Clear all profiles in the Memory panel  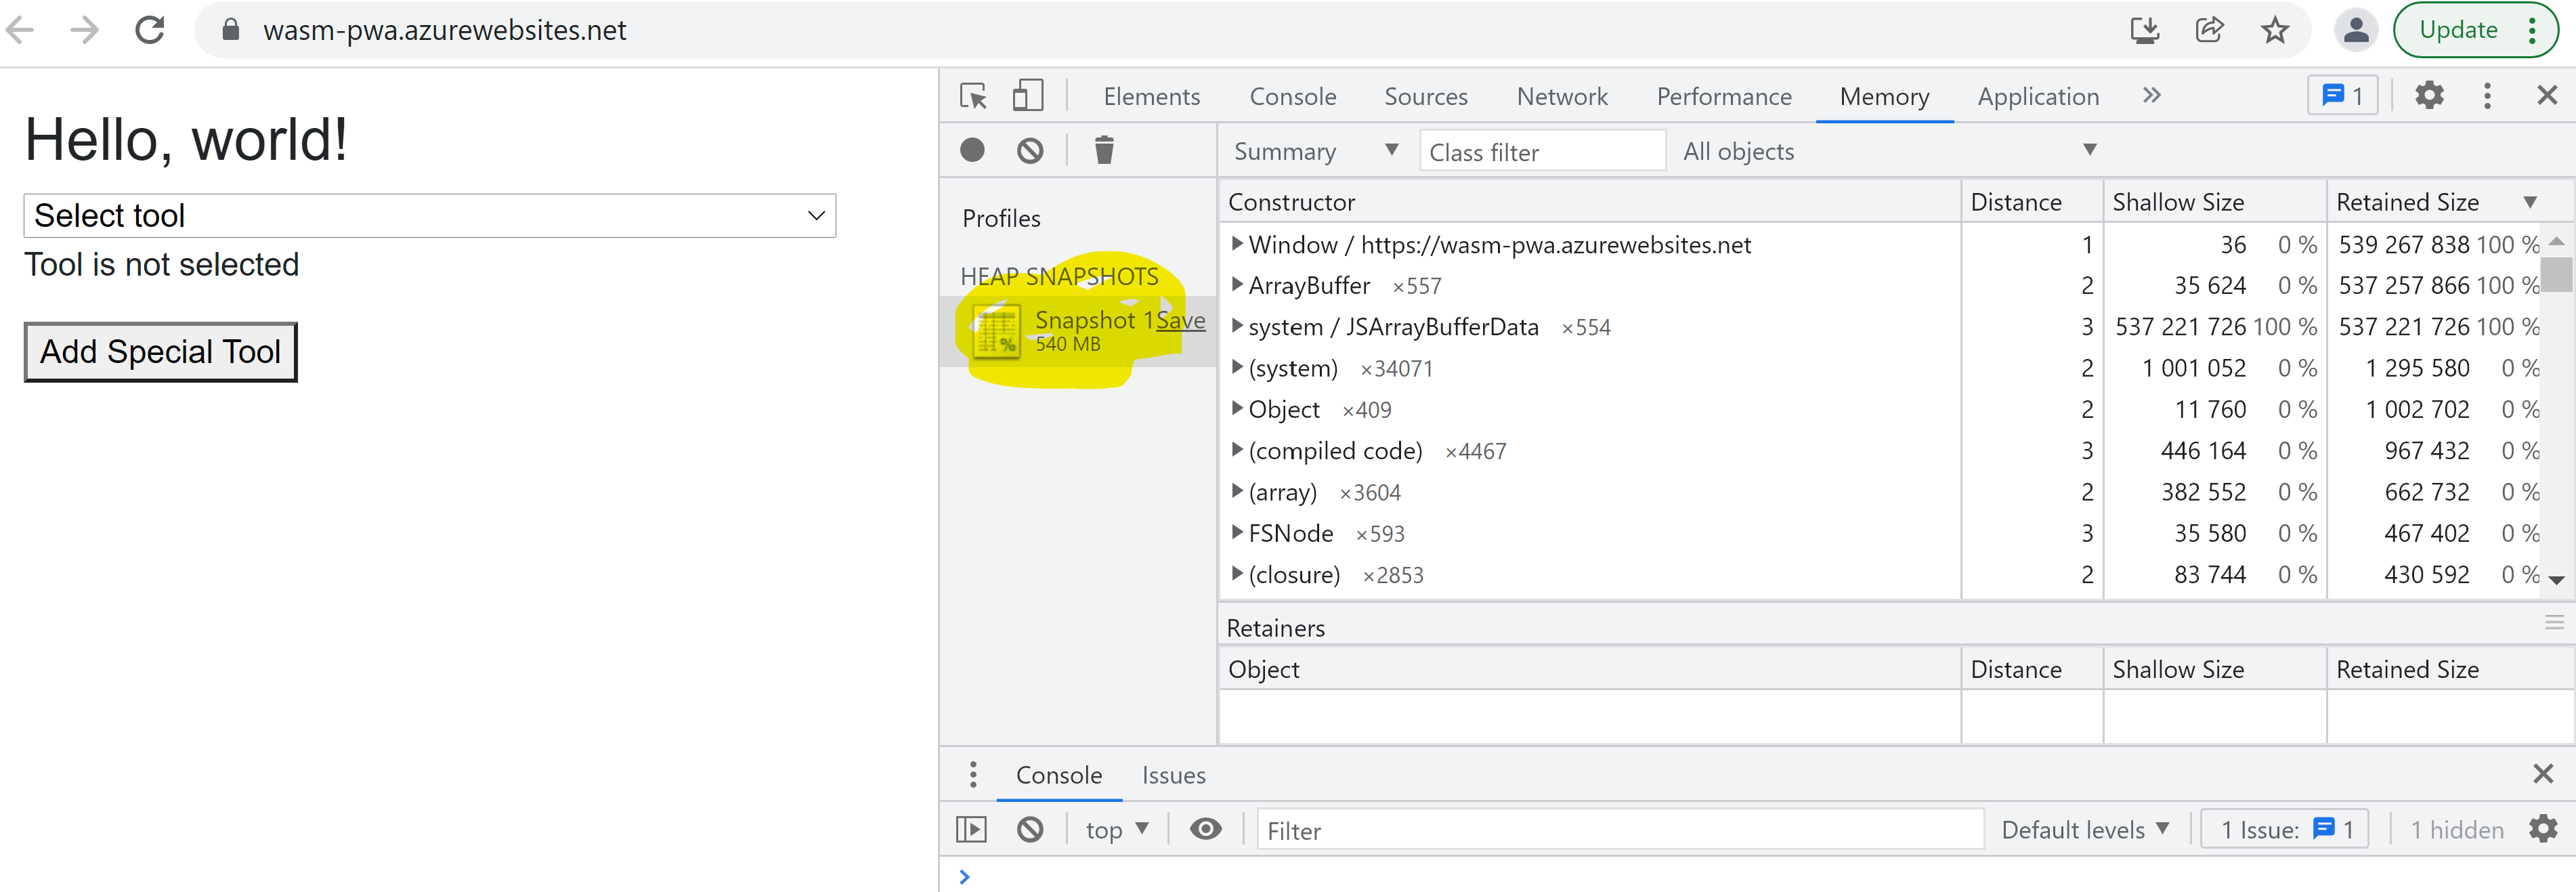click(x=1031, y=150)
